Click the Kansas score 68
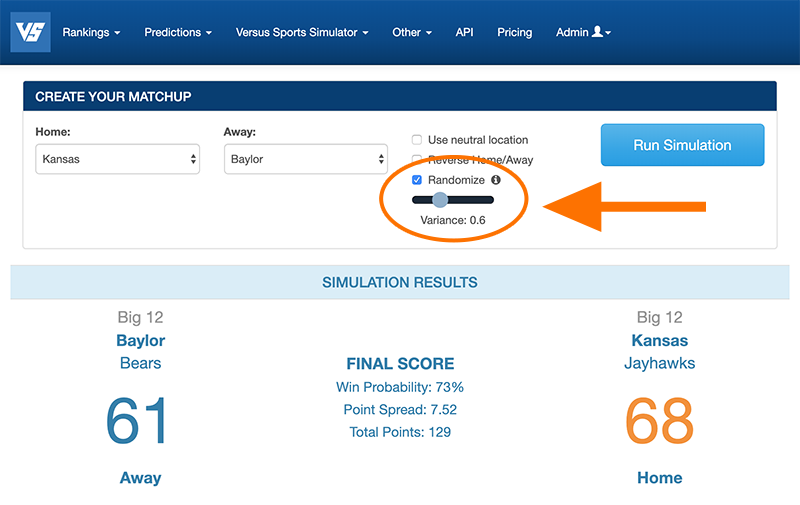800x505 pixels. 659,421
